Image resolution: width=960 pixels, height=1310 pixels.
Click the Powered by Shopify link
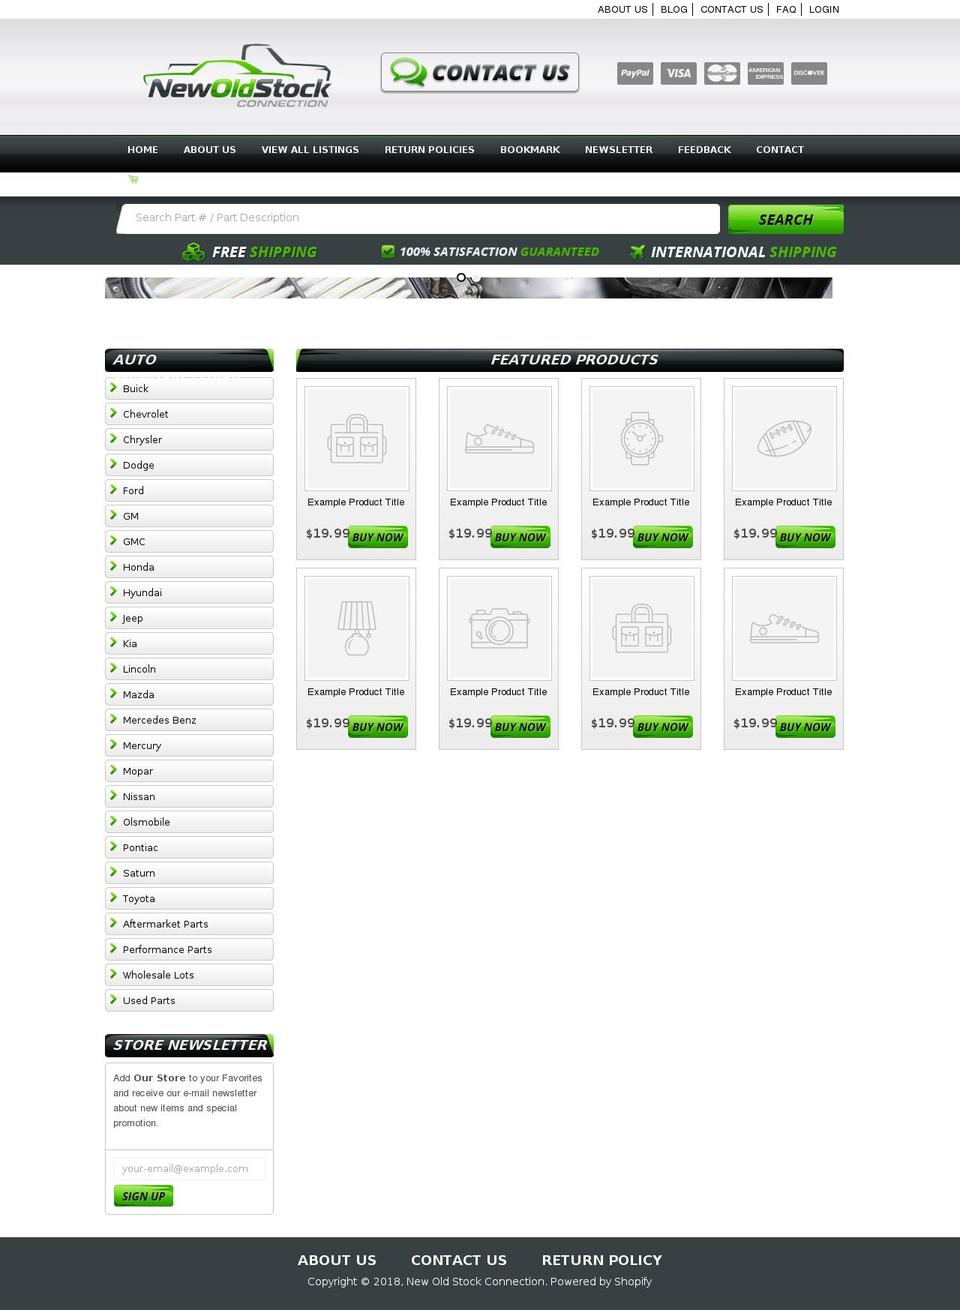pos(601,1282)
